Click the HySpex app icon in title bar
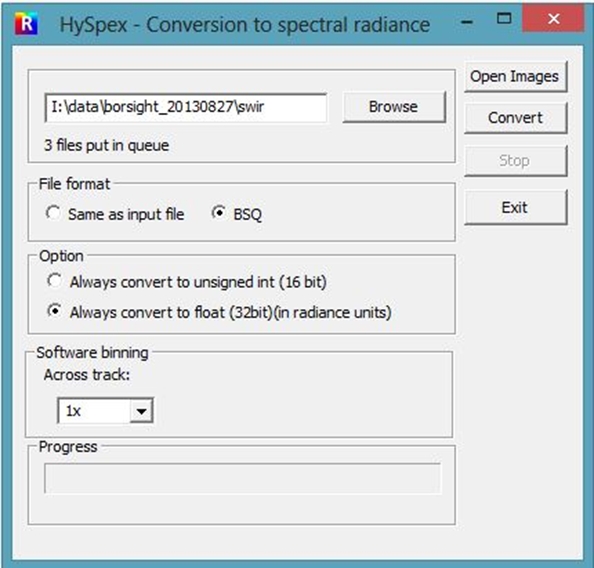The width and height of the screenshot is (594, 568). [26, 23]
